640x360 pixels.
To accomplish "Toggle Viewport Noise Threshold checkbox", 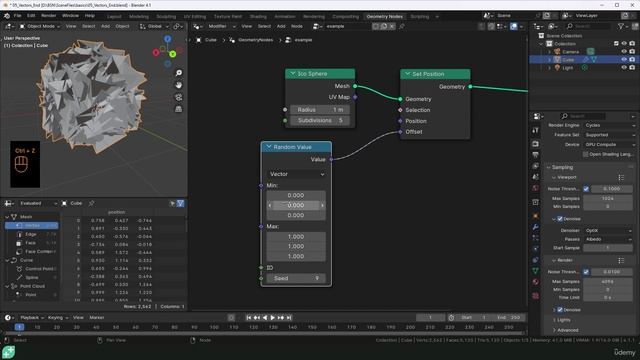I will pyautogui.click(x=586, y=189).
